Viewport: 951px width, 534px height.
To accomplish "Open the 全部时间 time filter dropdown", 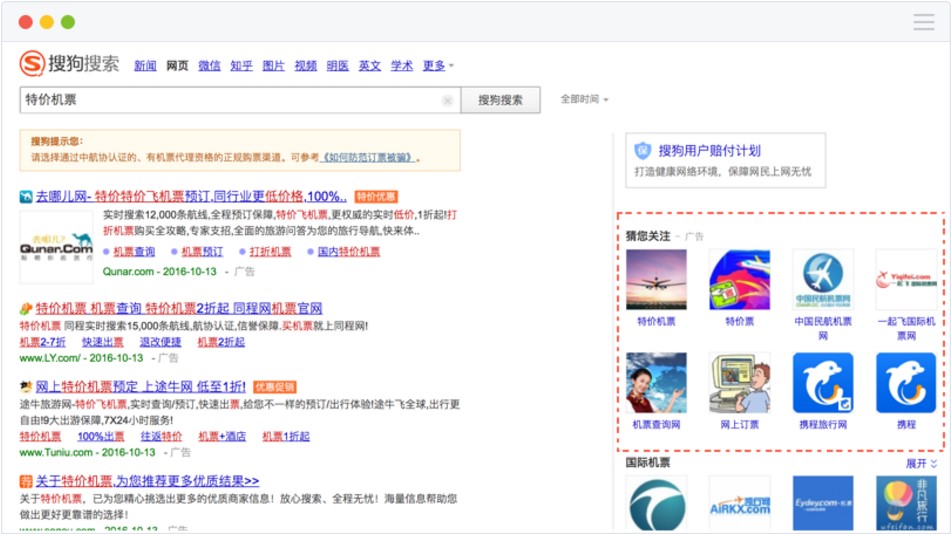I will click(584, 99).
